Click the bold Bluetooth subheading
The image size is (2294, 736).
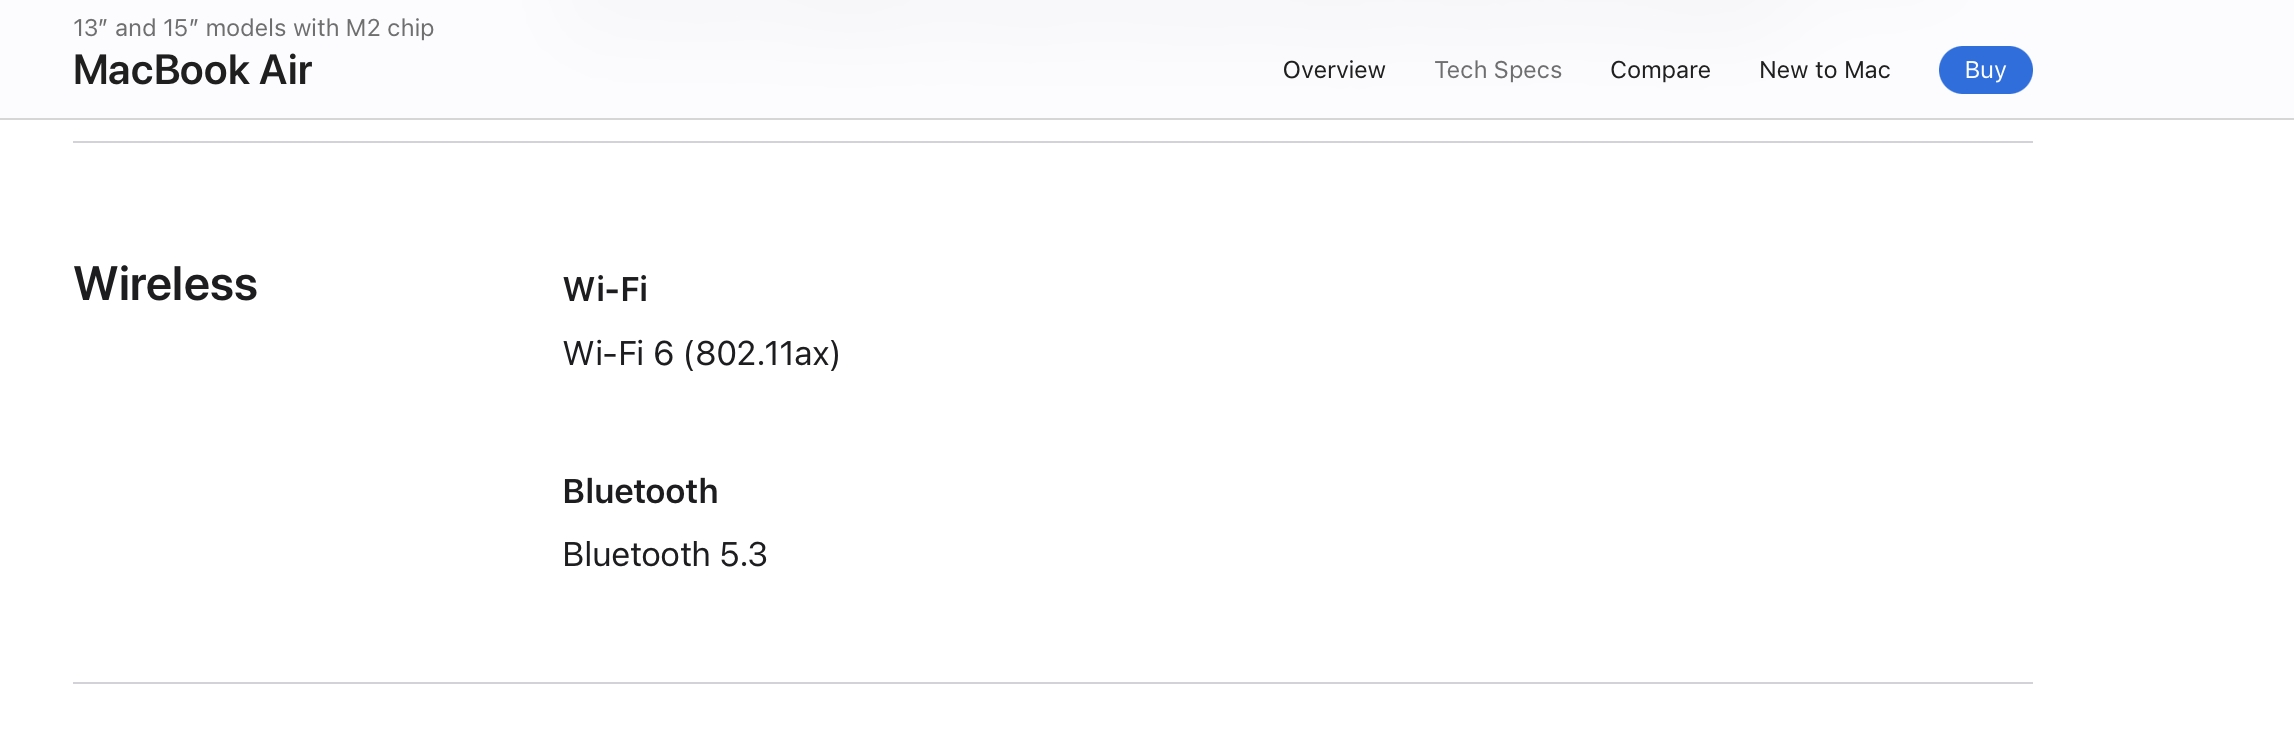[x=640, y=491]
